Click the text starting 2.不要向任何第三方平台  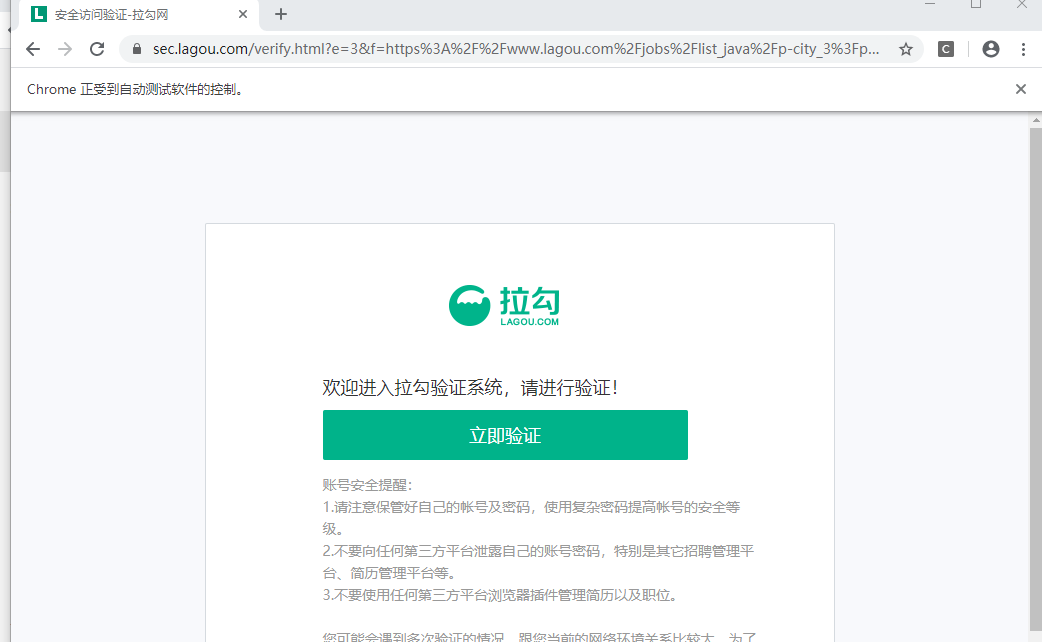(538, 562)
